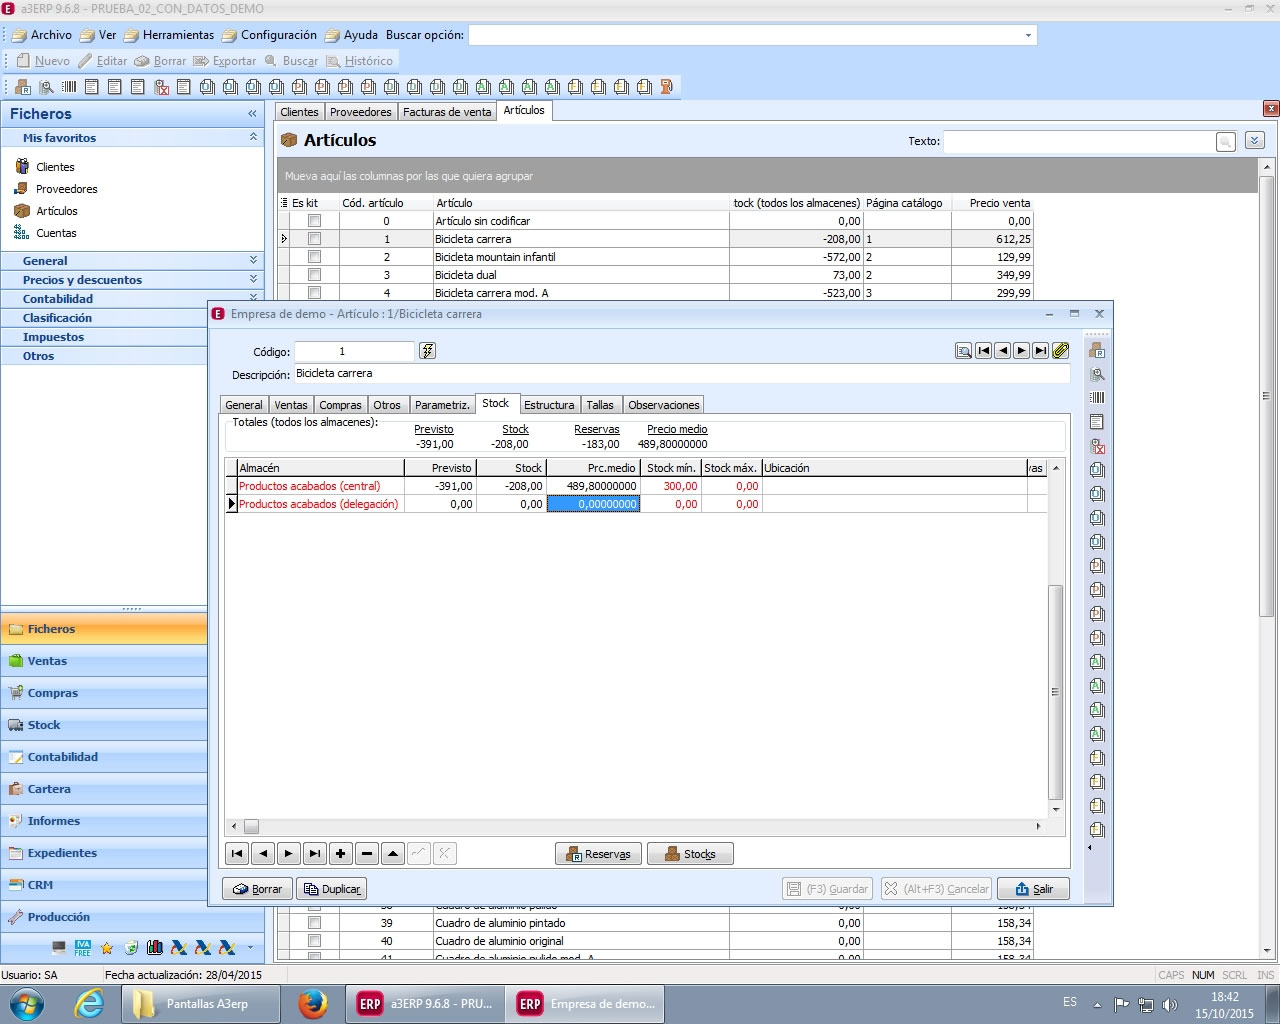Toggle Es kit checkbox for Artículo sin codificar
Viewport: 1280px width, 1024px height.
[315, 221]
